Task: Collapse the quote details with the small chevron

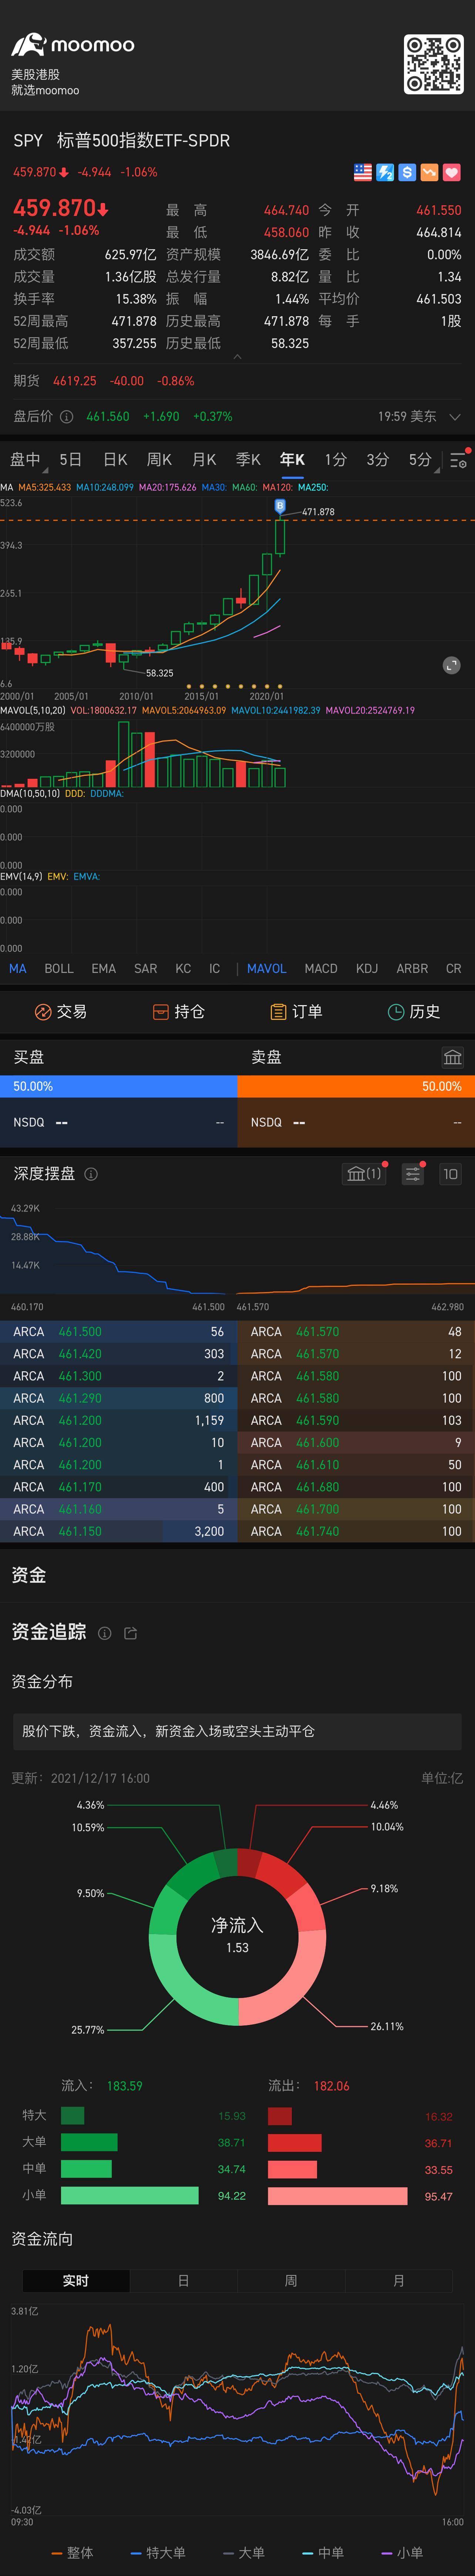Action: (x=237, y=356)
